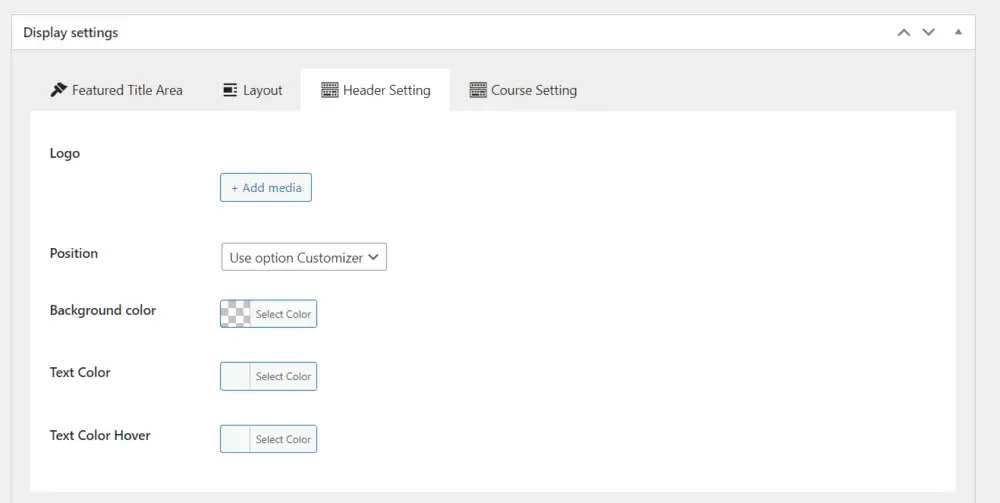Click Select Color for Text Color
Viewport: 1000px width, 503px height.
(283, 376)
